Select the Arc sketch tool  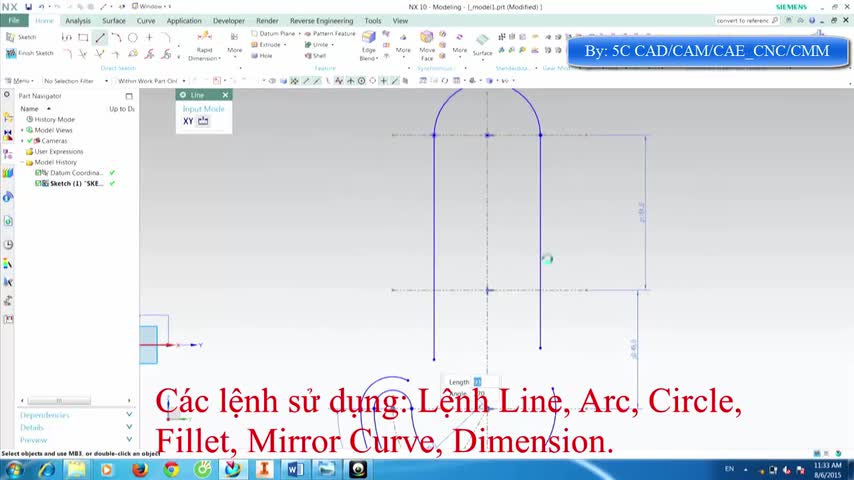click(116, 38)
